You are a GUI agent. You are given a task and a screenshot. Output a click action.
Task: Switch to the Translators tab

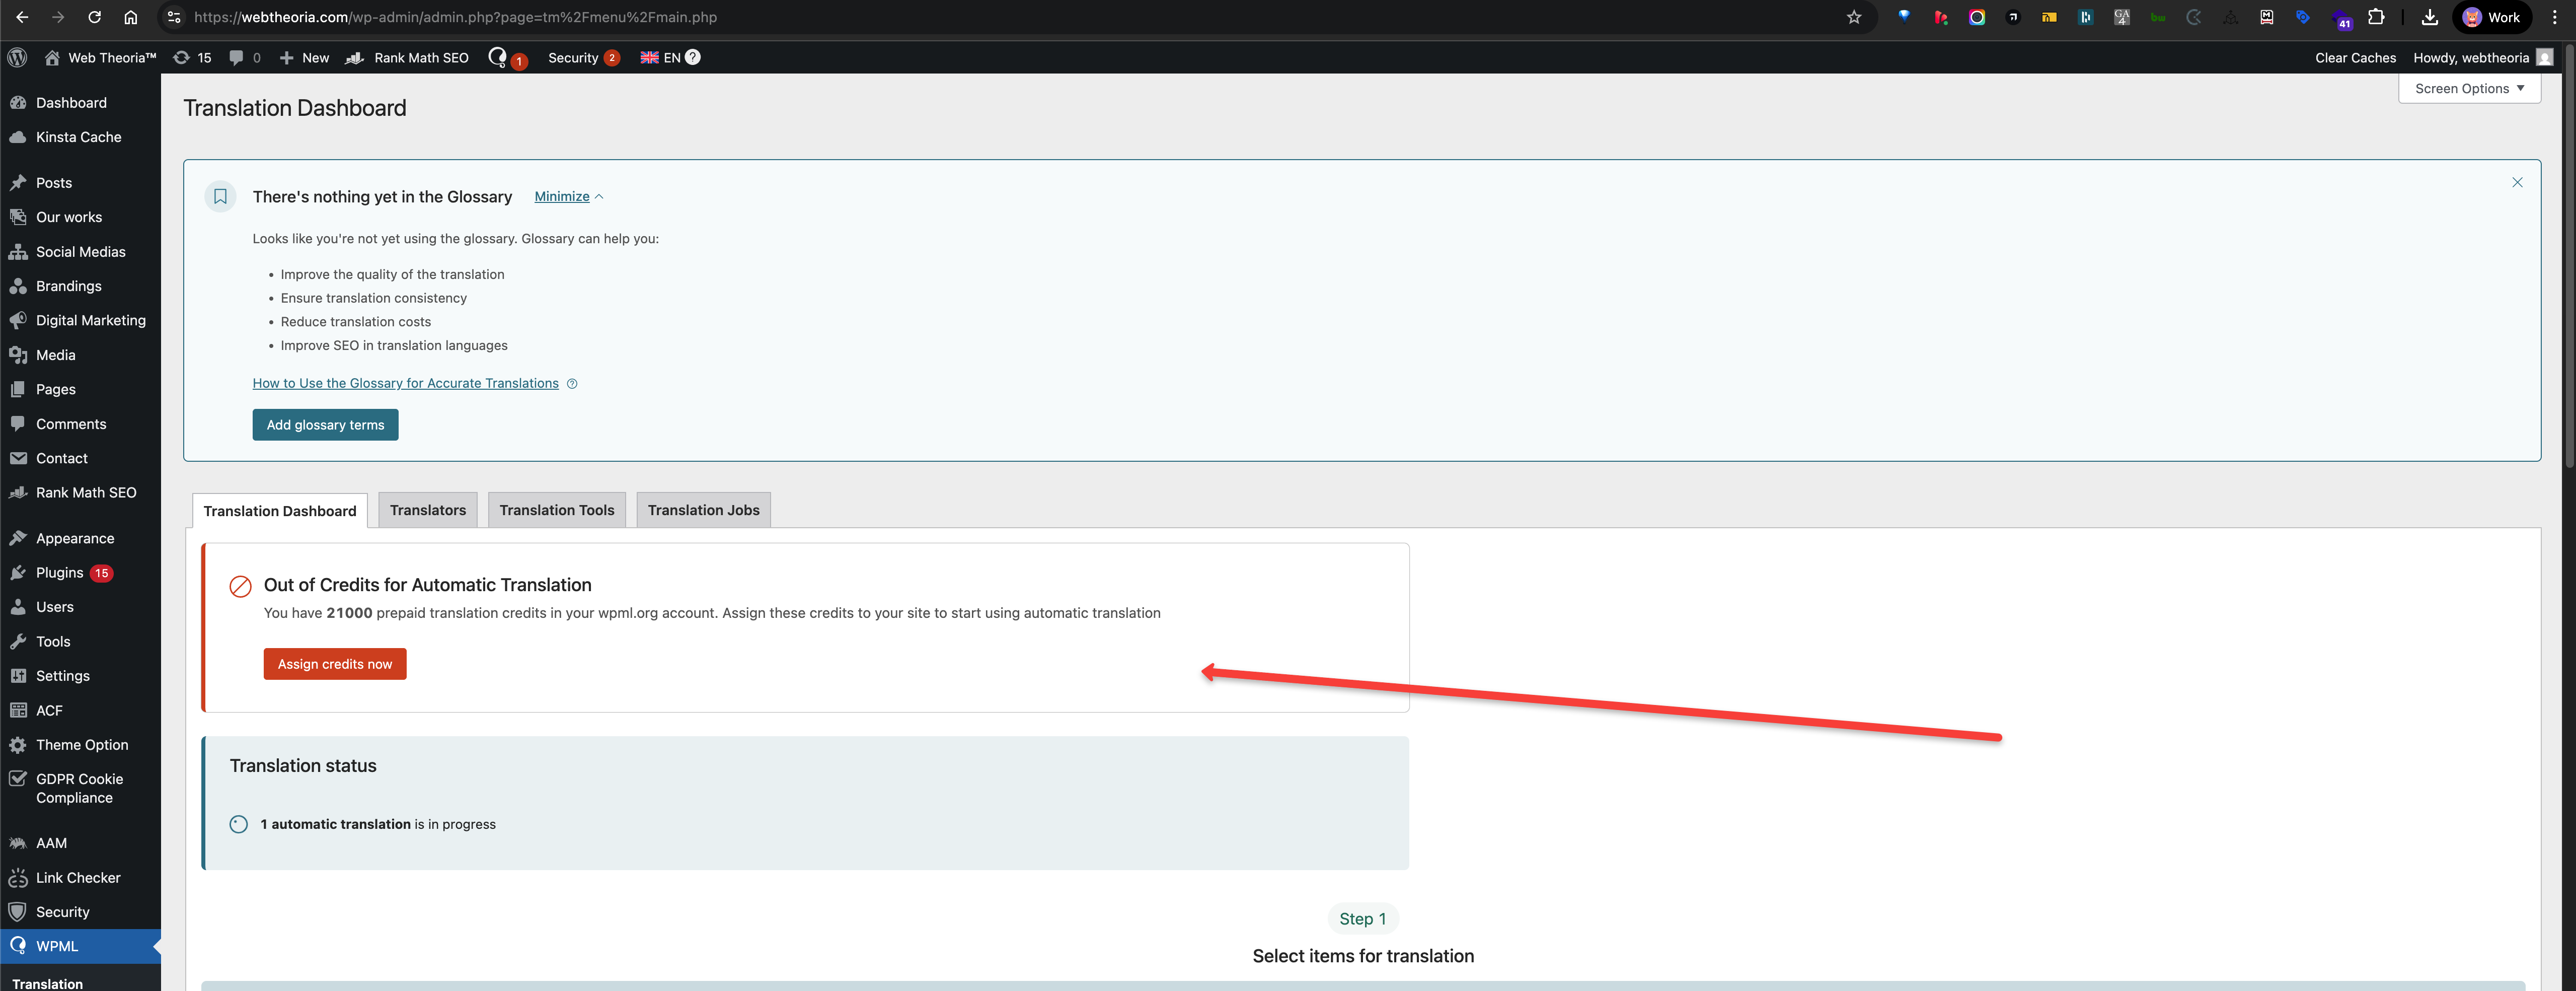pyautogui.click(x=427, y=510)
